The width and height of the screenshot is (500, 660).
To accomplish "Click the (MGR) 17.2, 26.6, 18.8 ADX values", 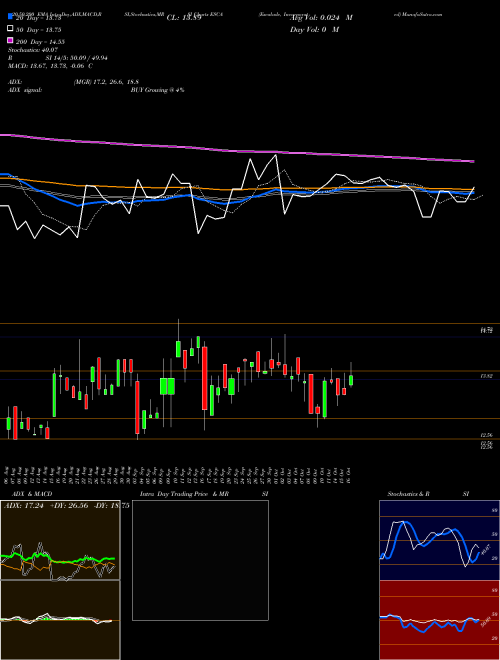I will pyautogui.click(x=106, y=82).
